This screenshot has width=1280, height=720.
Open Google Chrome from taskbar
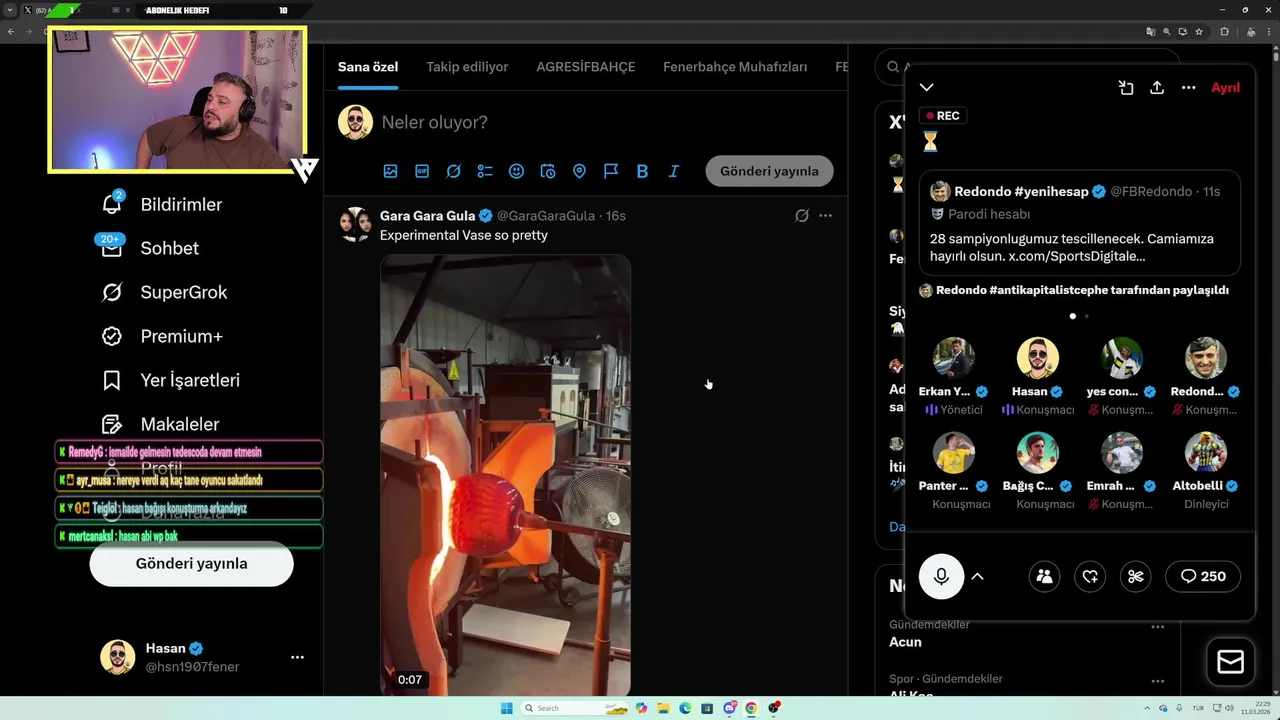tap(751, 708)
